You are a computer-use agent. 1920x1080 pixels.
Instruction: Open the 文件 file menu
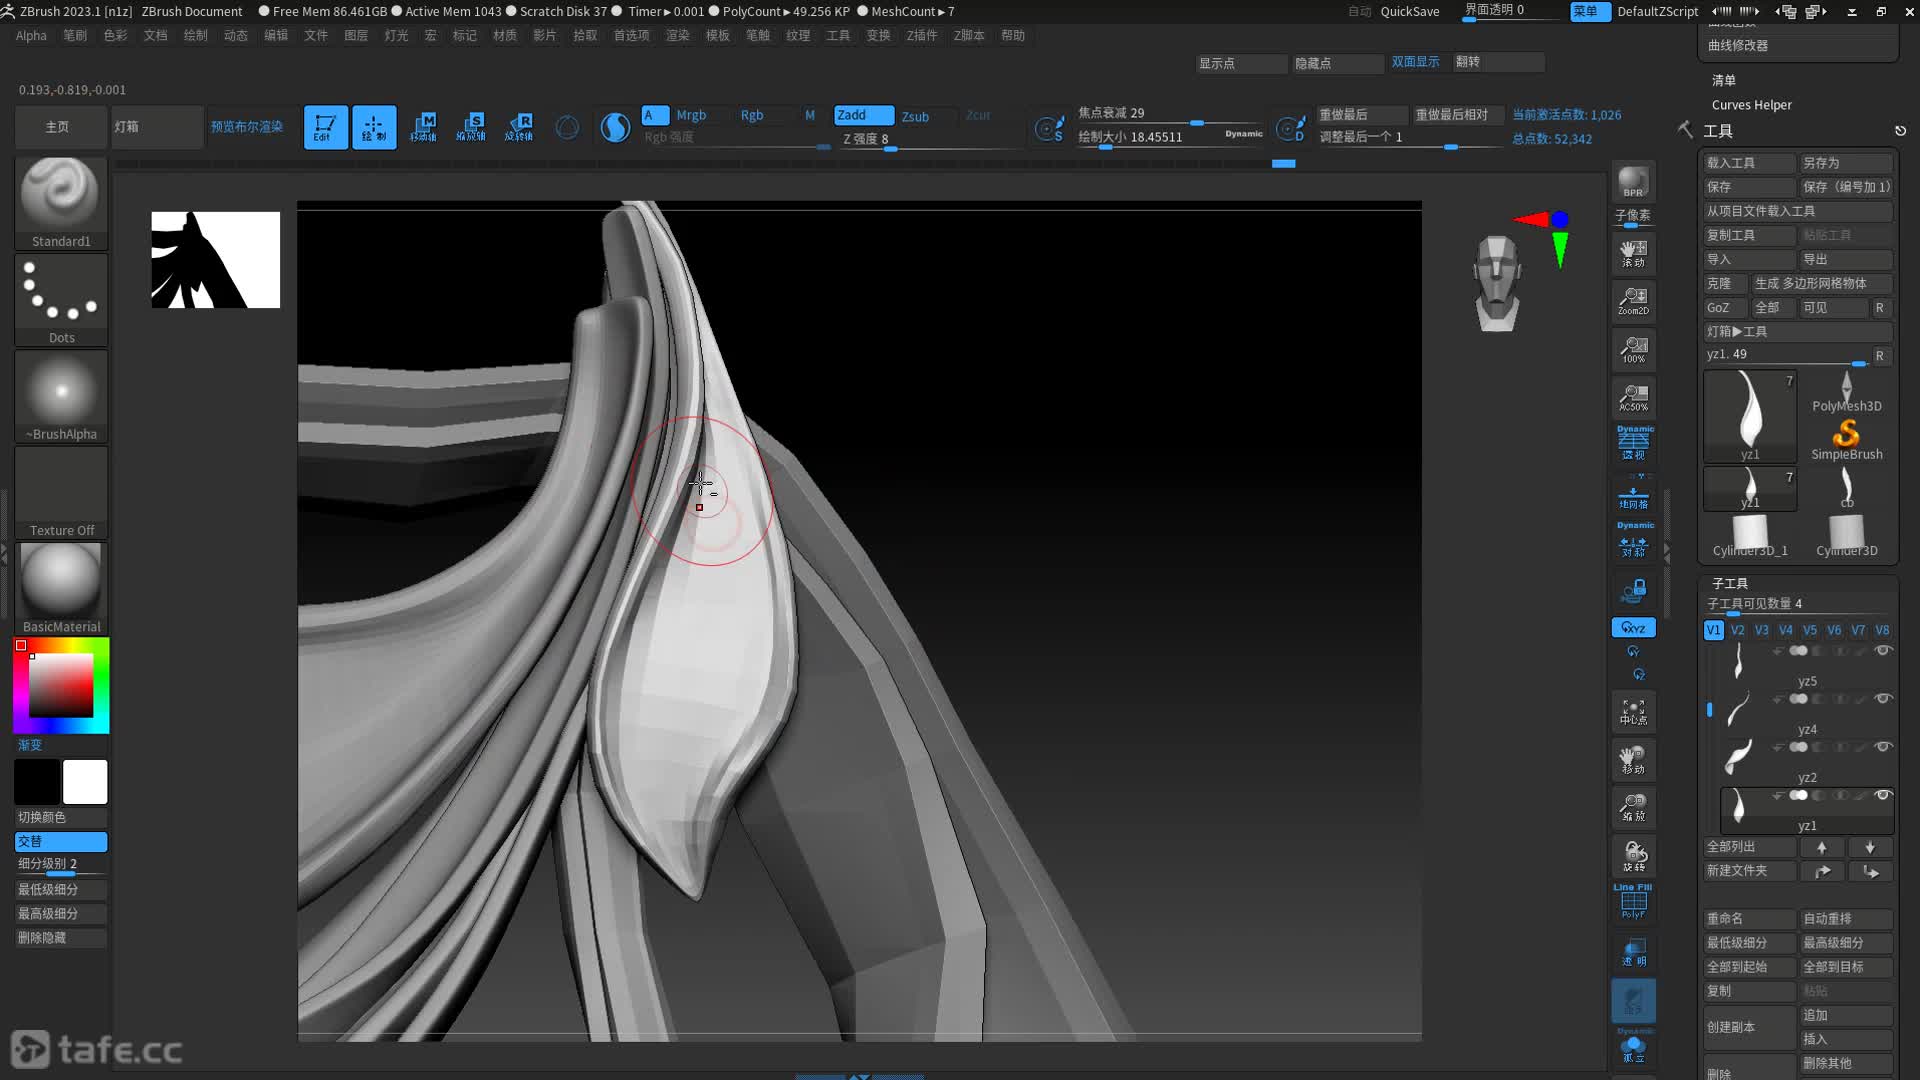(316, 35)
